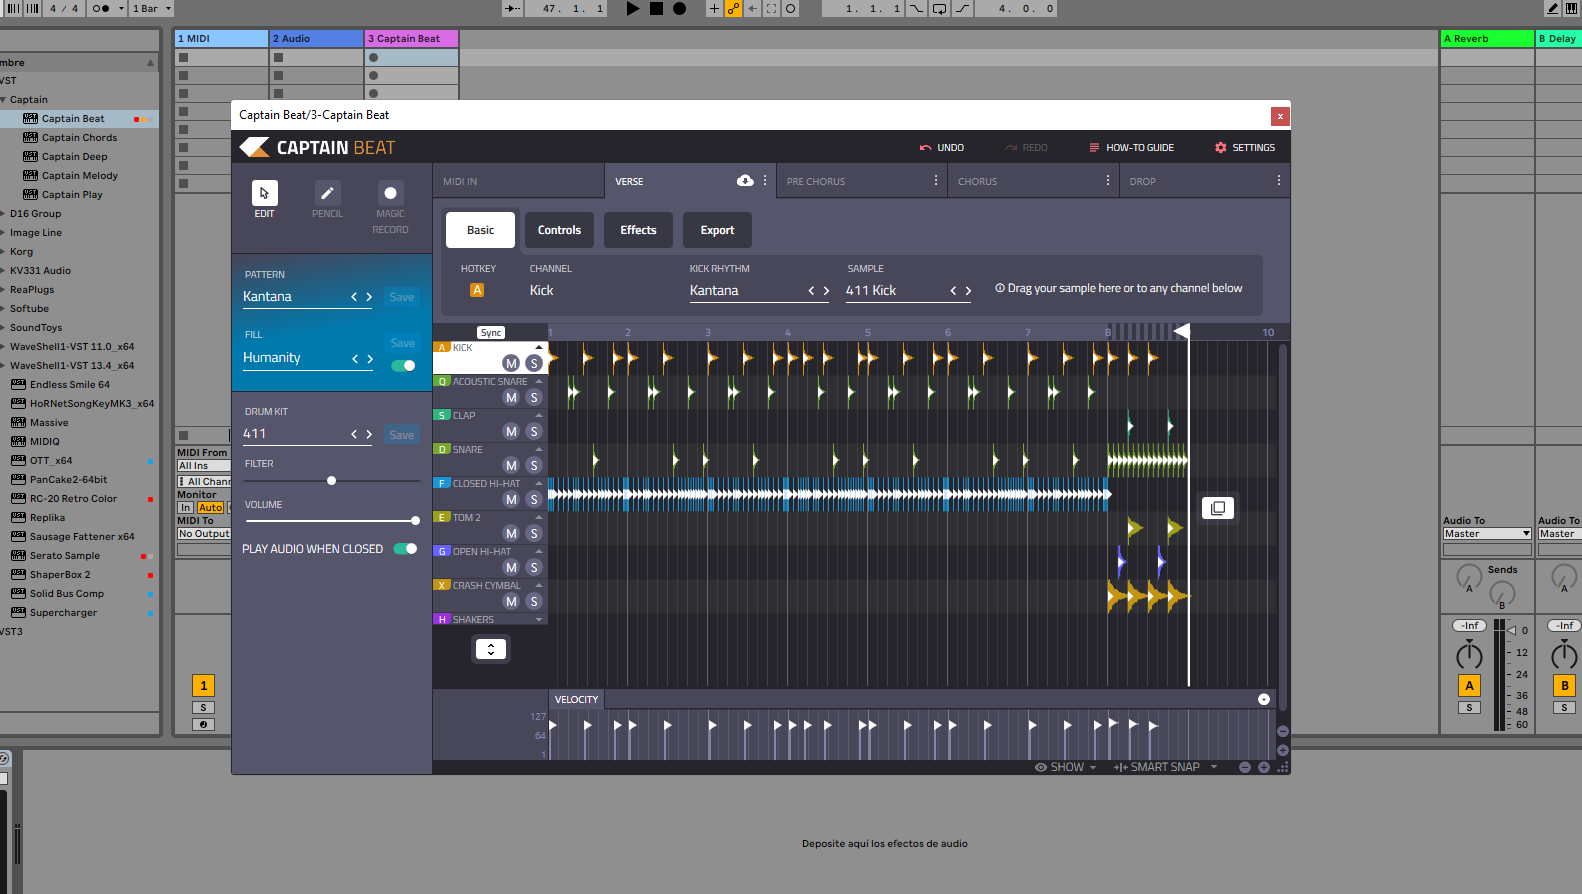This screenshot has height=894, width=1582.
Task: Click the loop copy icon at pattern end
Action: 1218,508
